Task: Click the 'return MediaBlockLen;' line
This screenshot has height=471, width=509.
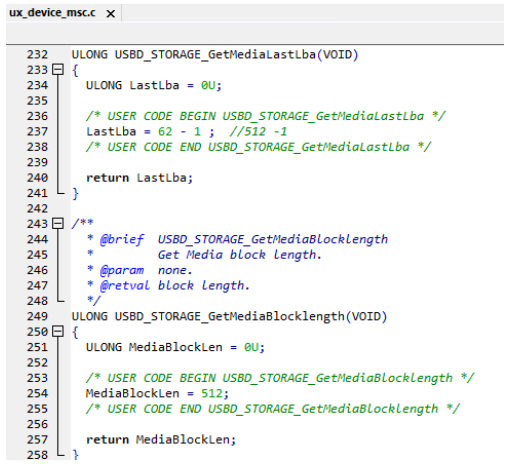Action: pyautogui.click(x=161, y=440)
